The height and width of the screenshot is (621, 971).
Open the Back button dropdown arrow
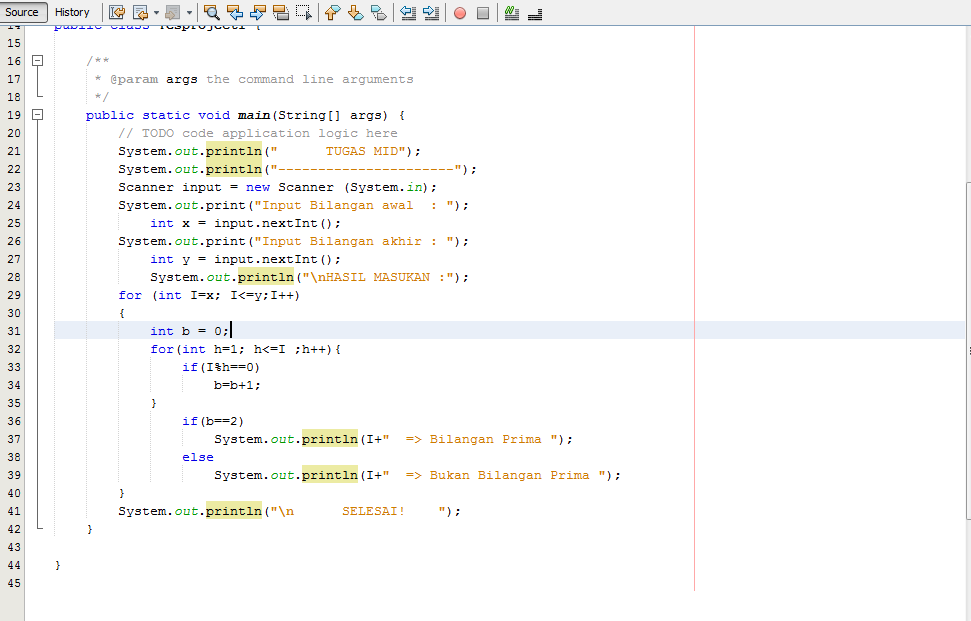coord(157,12)
